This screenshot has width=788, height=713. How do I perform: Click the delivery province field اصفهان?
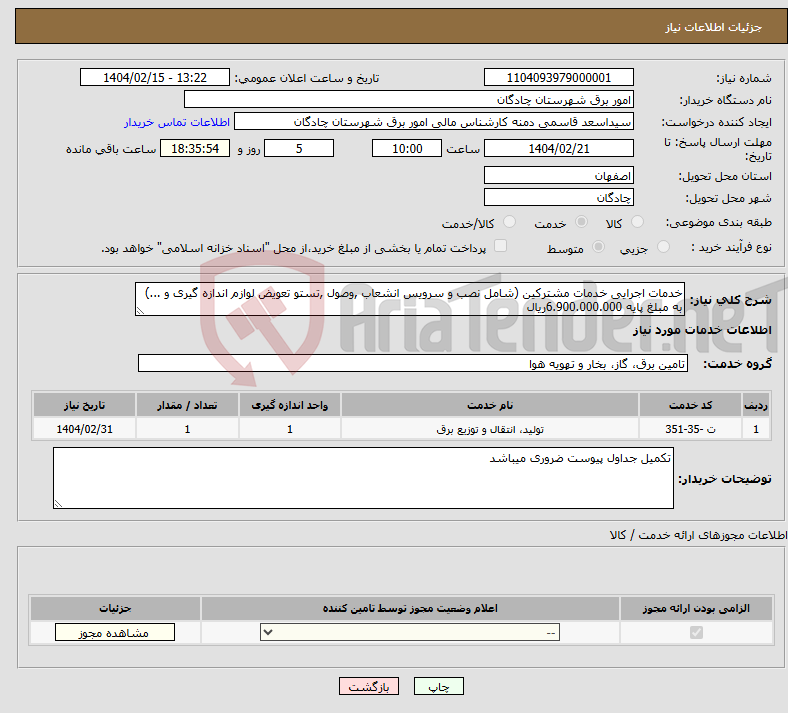click(x=558, y=175)
